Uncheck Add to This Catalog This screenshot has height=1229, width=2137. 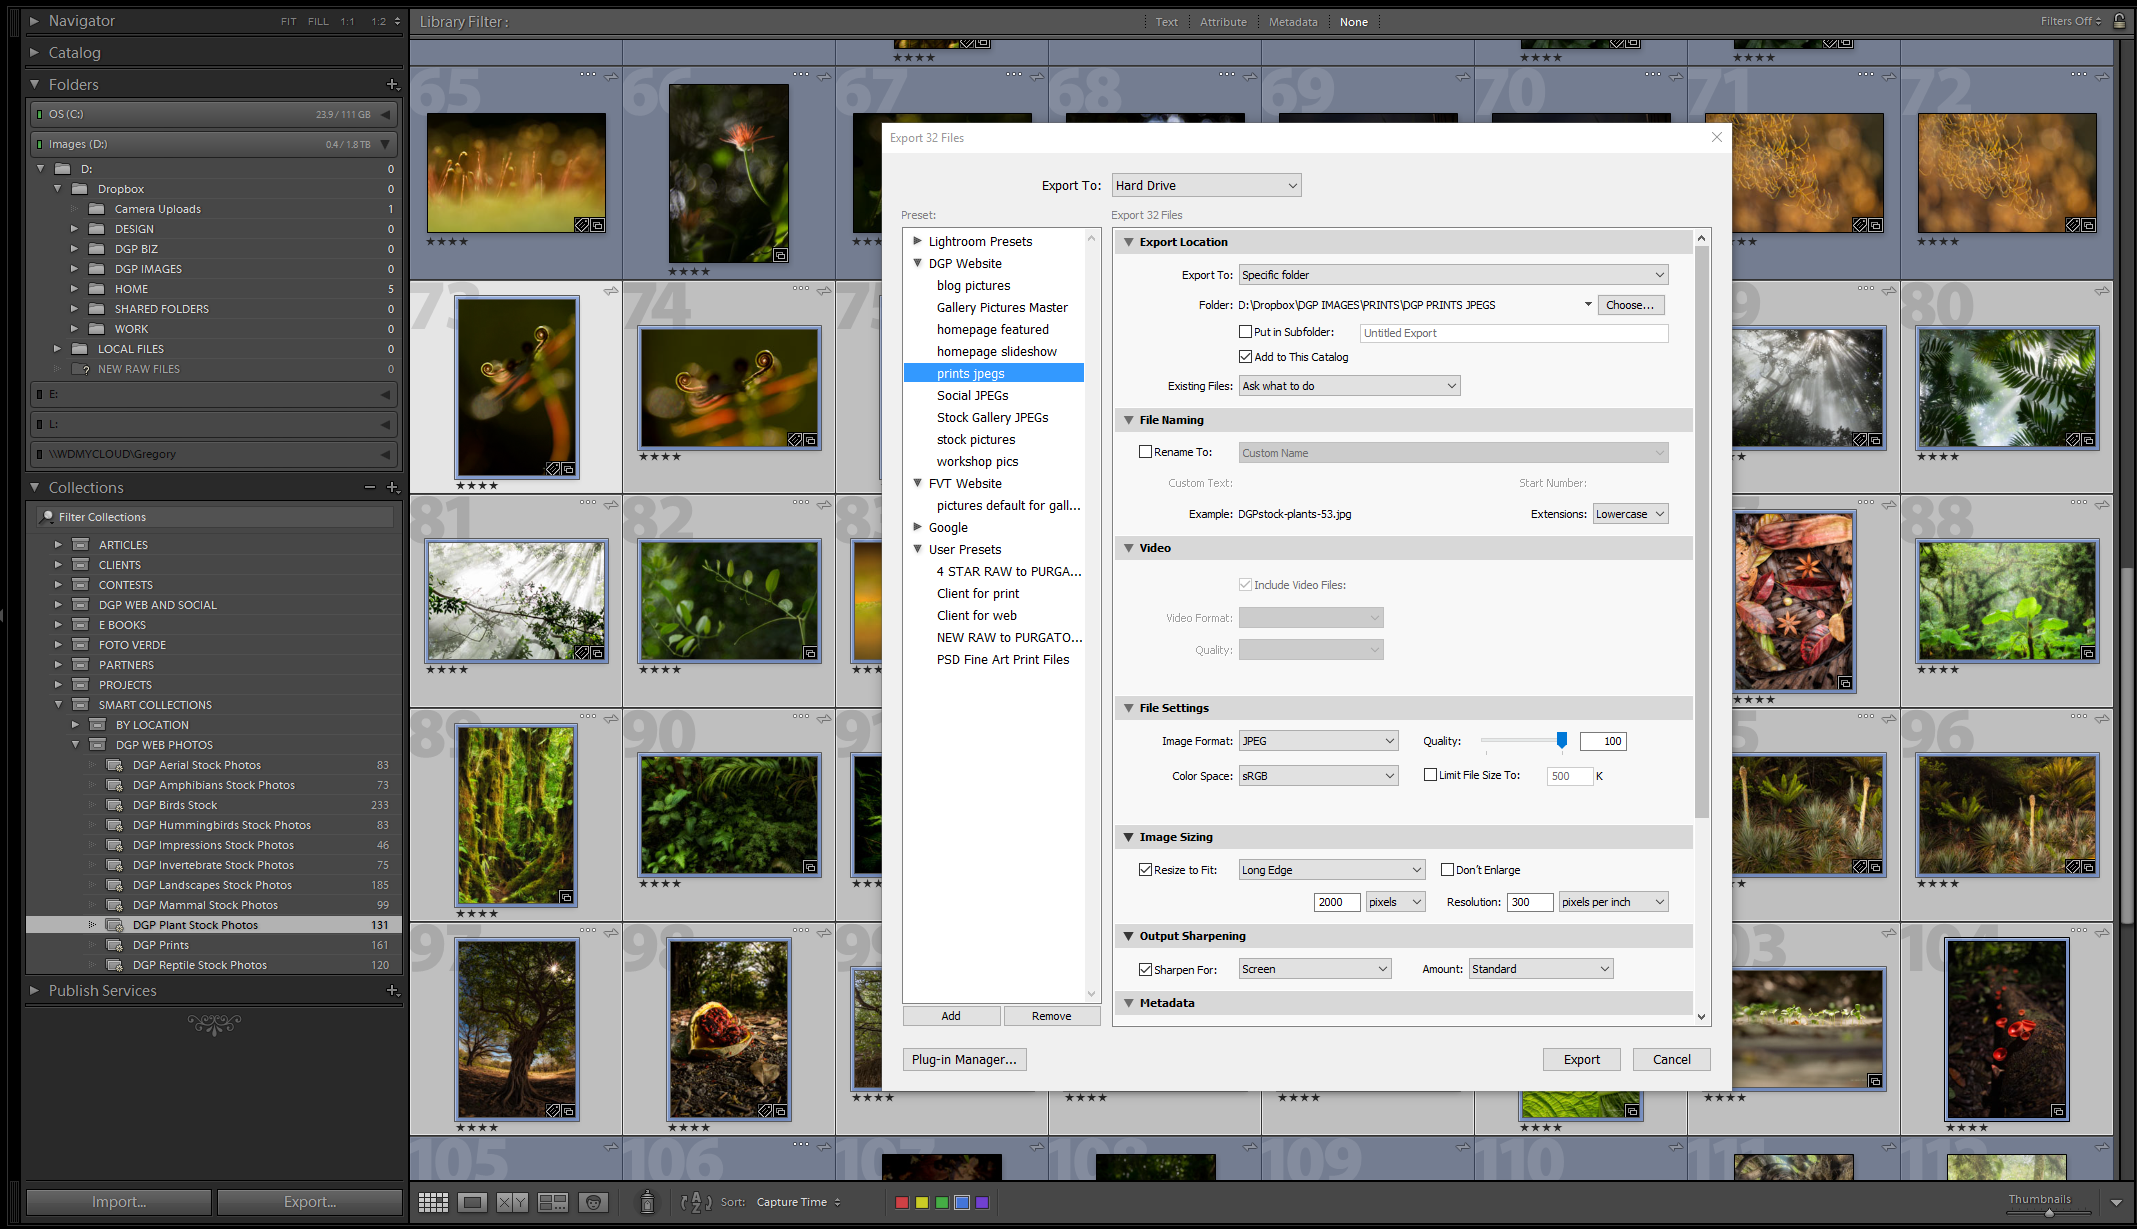coord(1245,357)
